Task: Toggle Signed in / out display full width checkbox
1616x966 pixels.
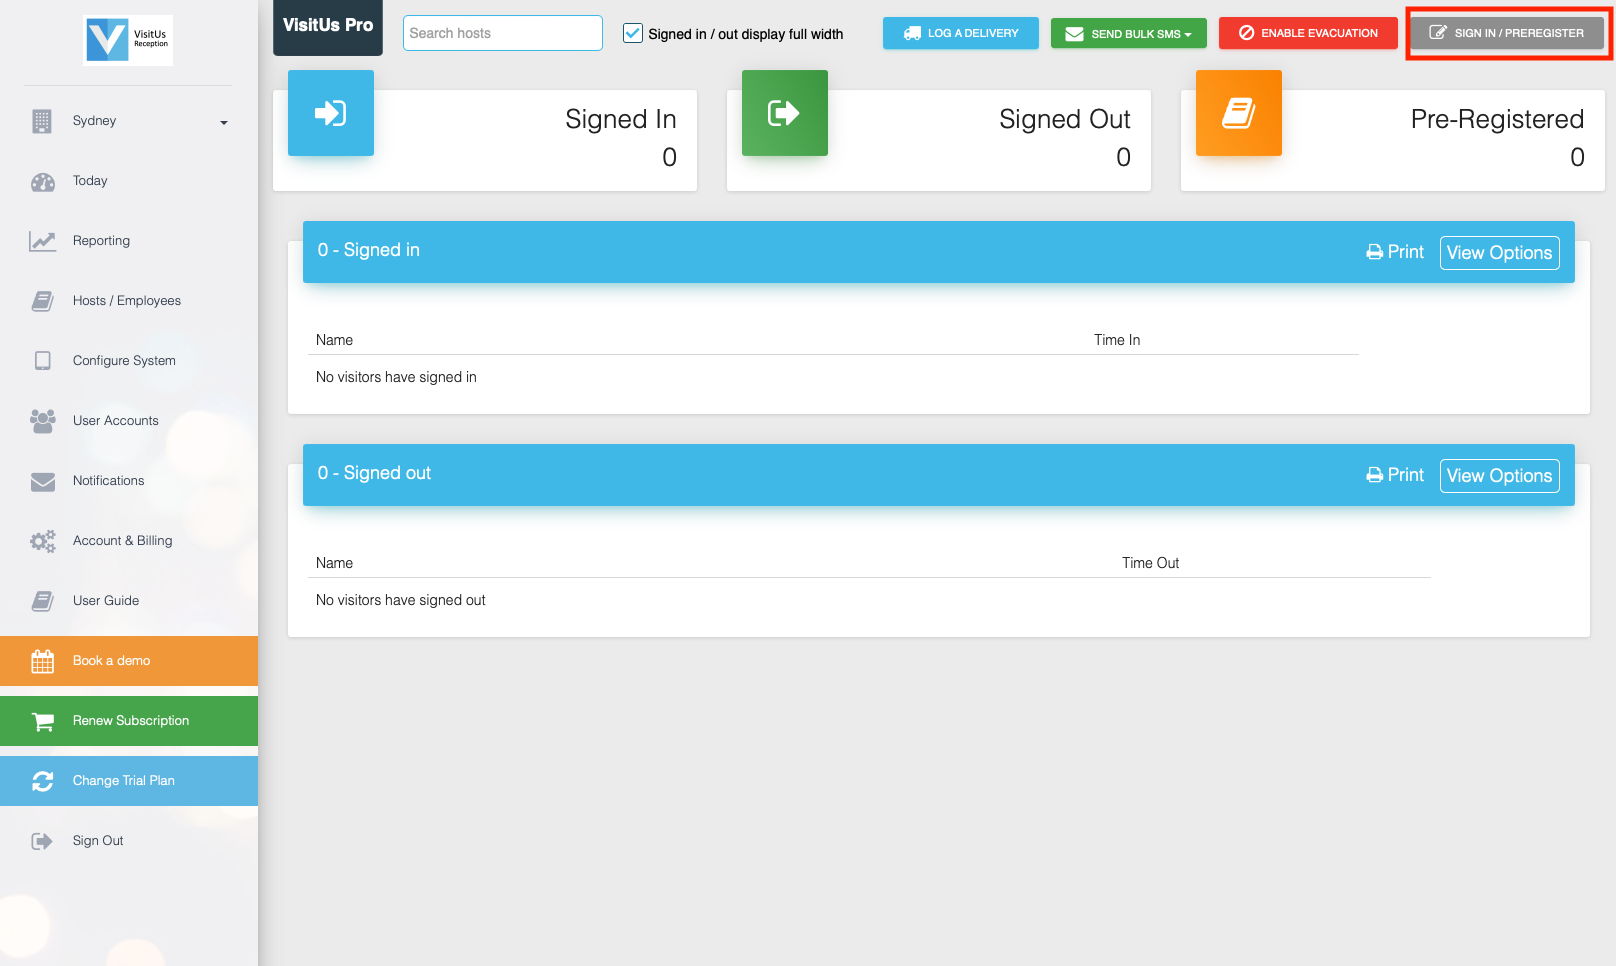Action: point(633,33)
